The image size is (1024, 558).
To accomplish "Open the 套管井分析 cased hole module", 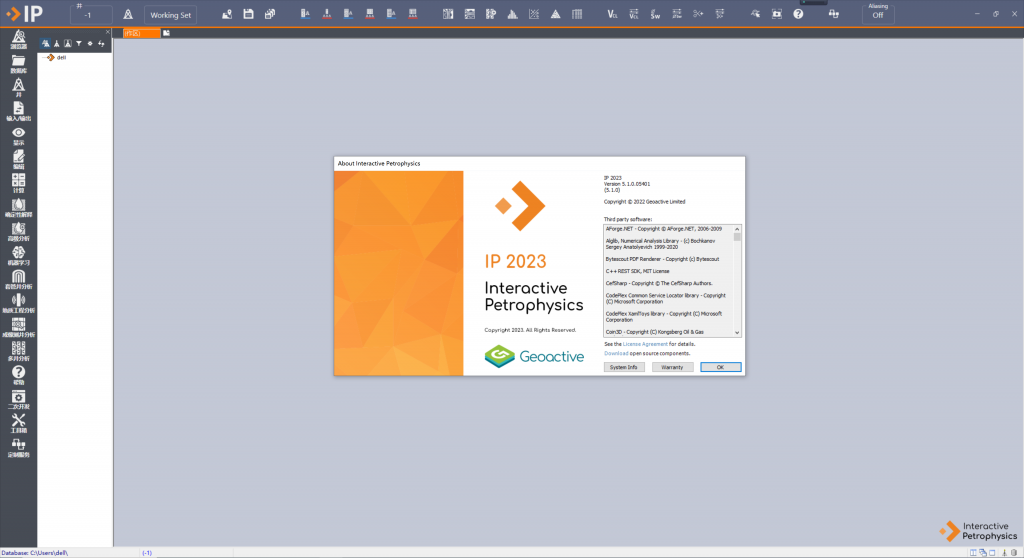I will [18, 280].
